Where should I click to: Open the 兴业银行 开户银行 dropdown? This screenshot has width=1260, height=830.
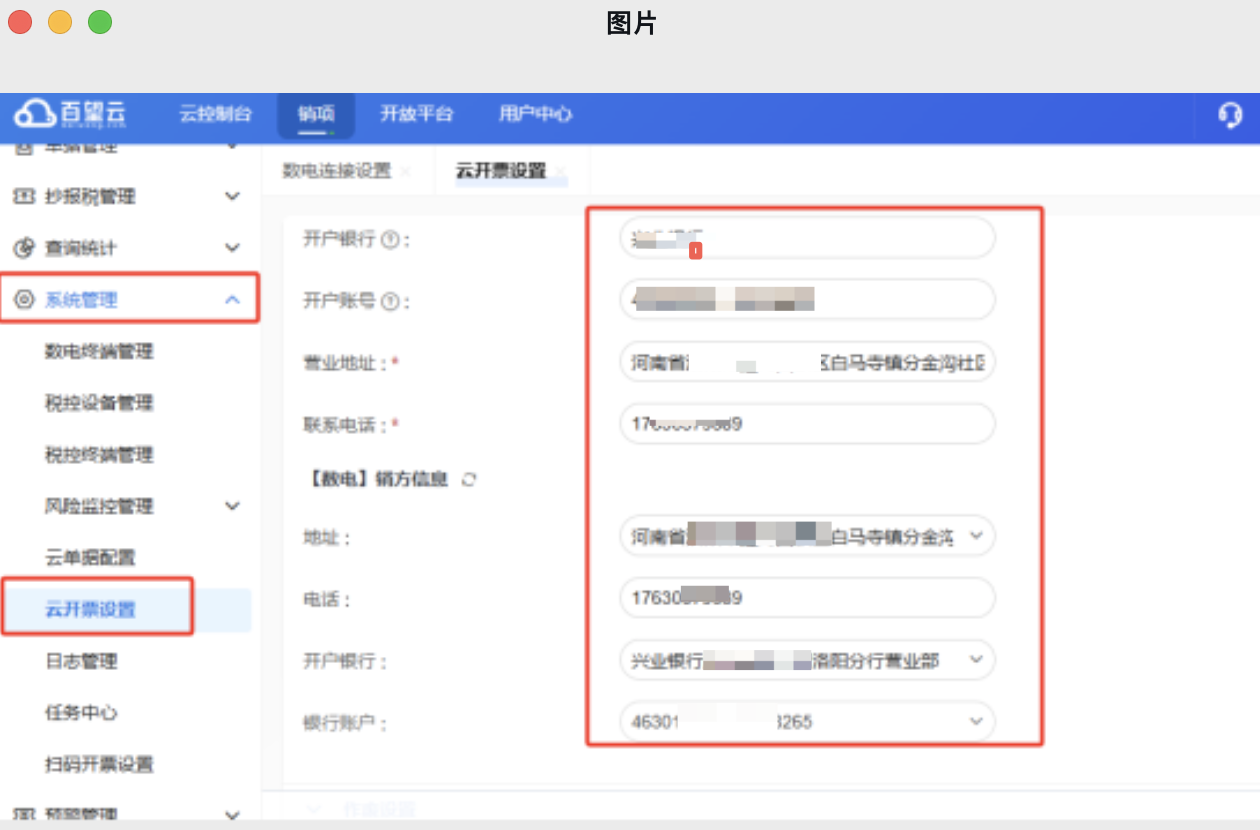tap(977, 661)
